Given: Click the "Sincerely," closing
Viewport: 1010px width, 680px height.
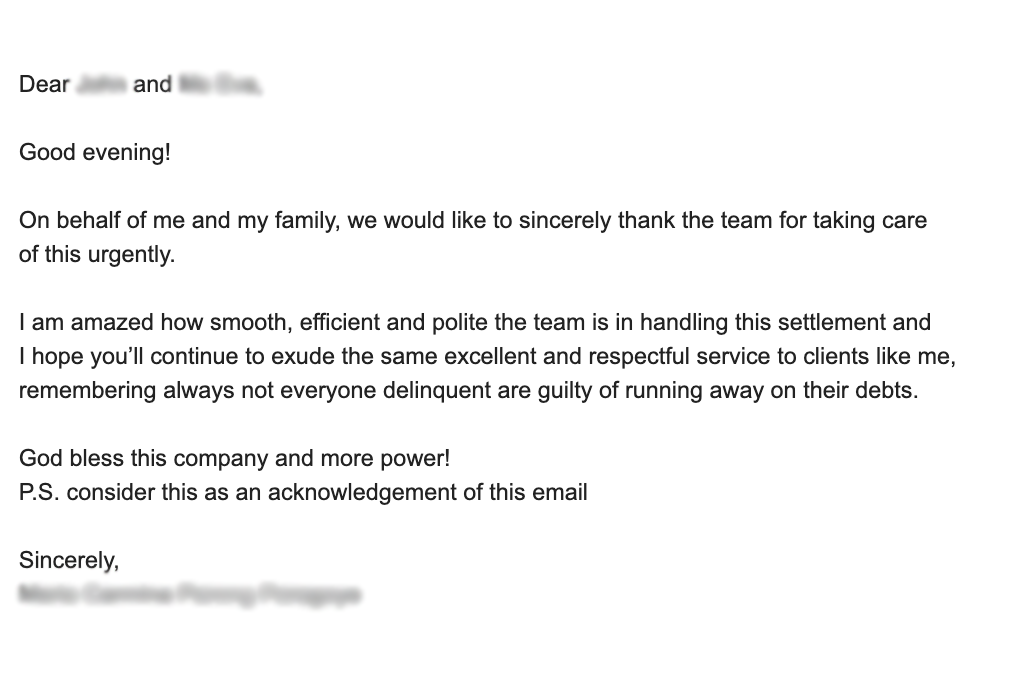Looking at the screenshot, I should tap(69, 560).
